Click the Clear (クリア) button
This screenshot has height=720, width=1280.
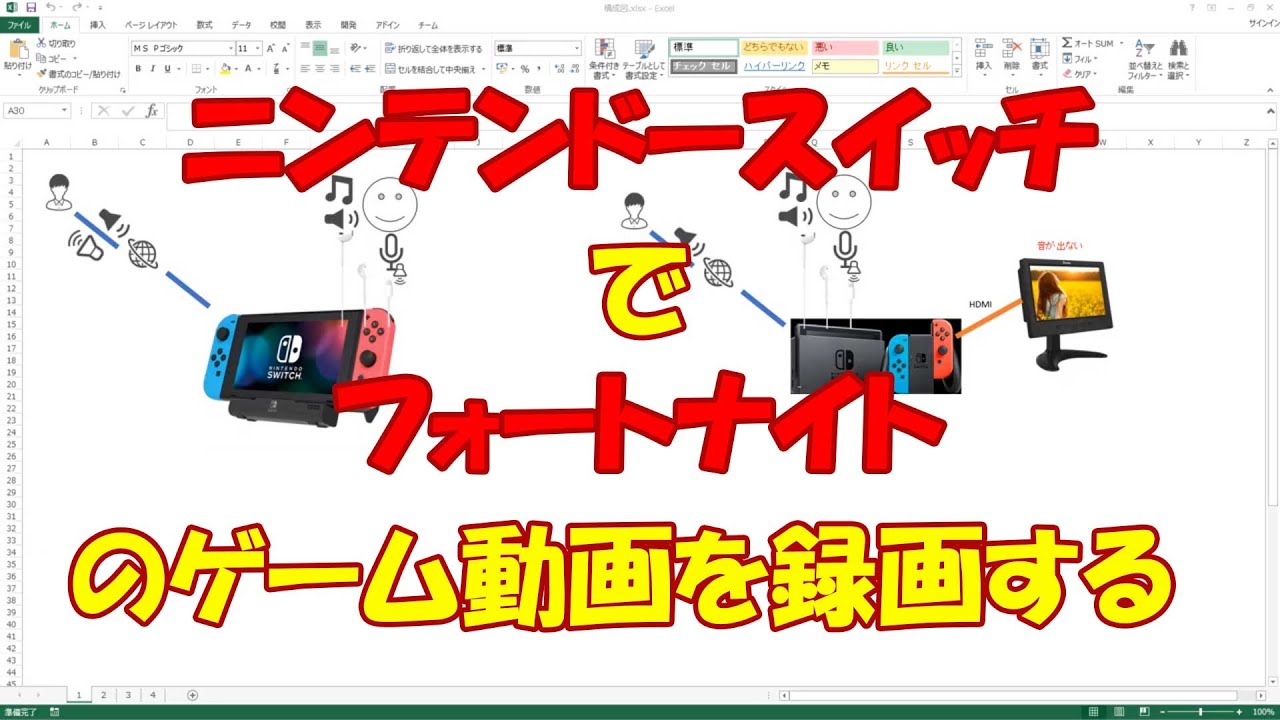[1080, 74]
